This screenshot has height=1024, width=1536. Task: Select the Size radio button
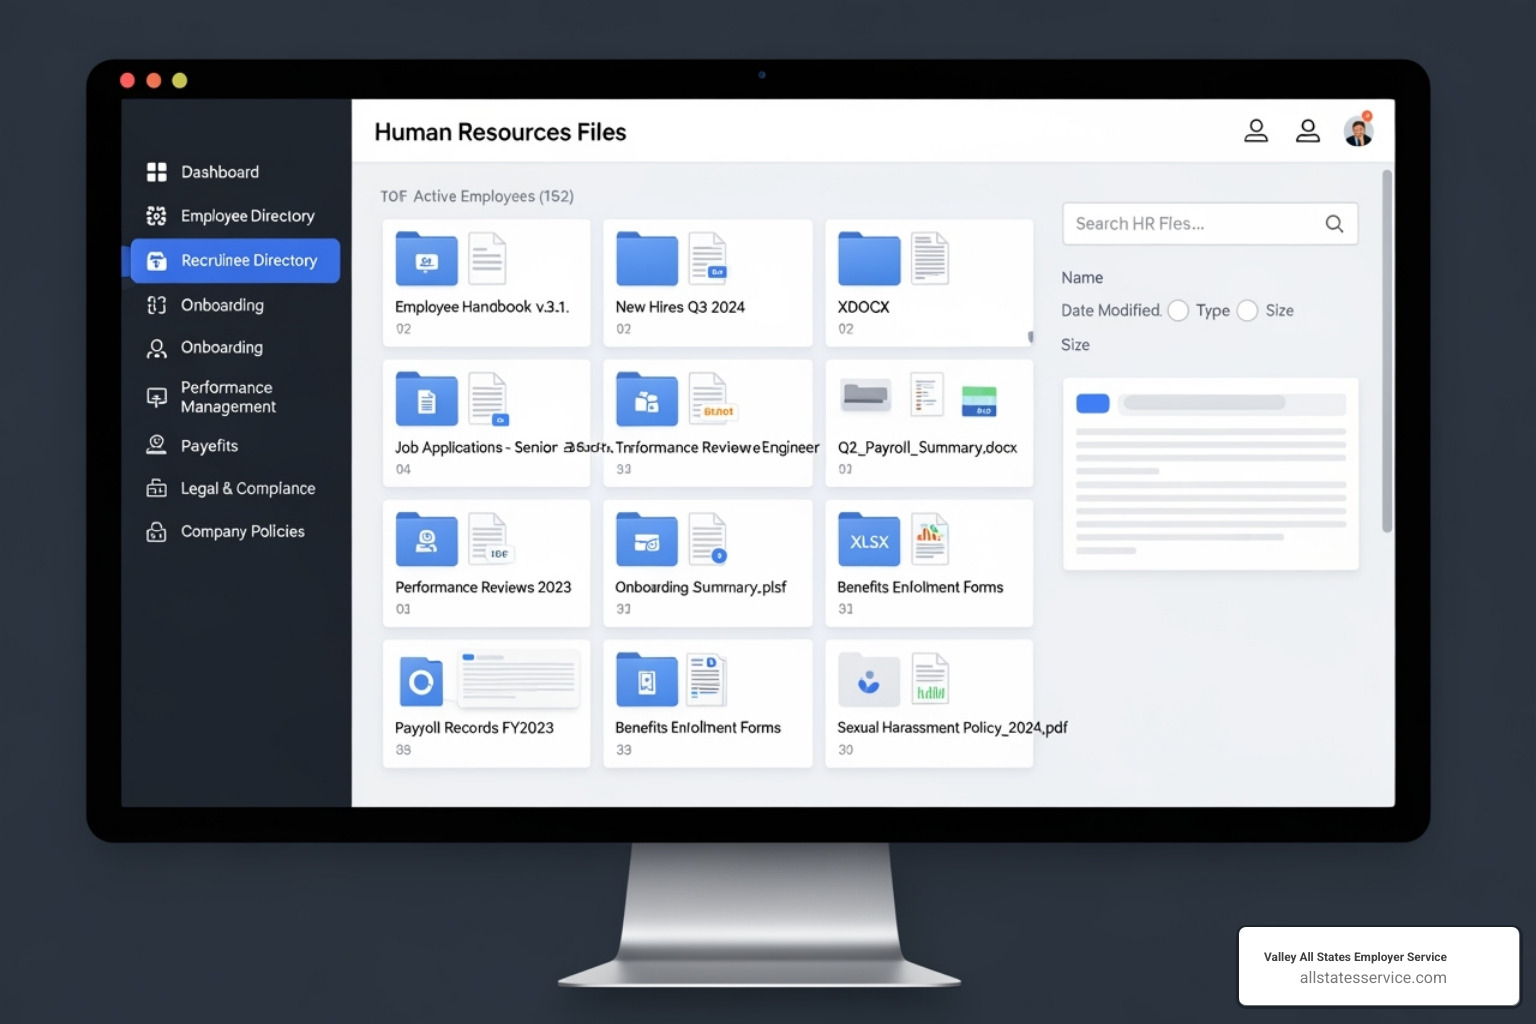(1247, 311)
